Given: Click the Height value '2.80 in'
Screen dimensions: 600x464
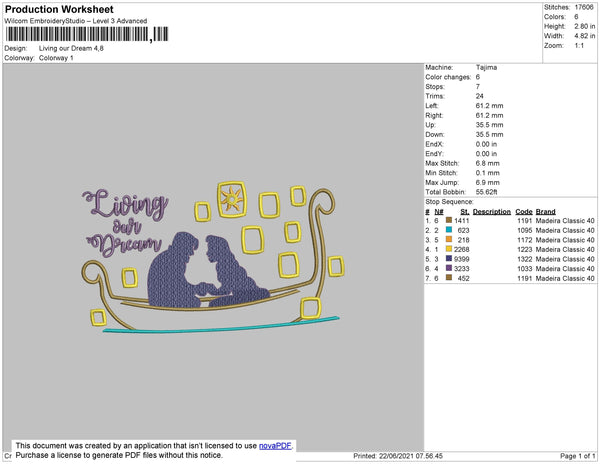Looking at the screenshot, I should pyautogui.click(x=585, y=26).
